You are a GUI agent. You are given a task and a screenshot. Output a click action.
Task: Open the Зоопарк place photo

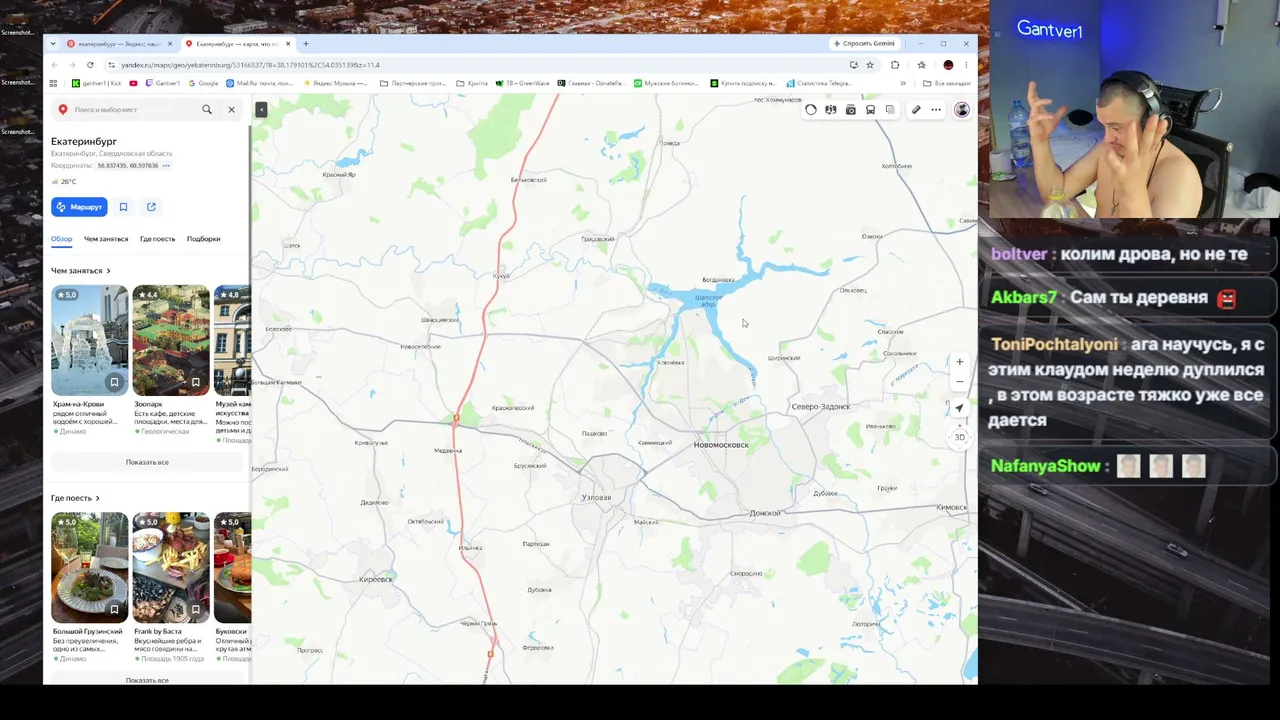pyautogui.click(x=171, y=340)
